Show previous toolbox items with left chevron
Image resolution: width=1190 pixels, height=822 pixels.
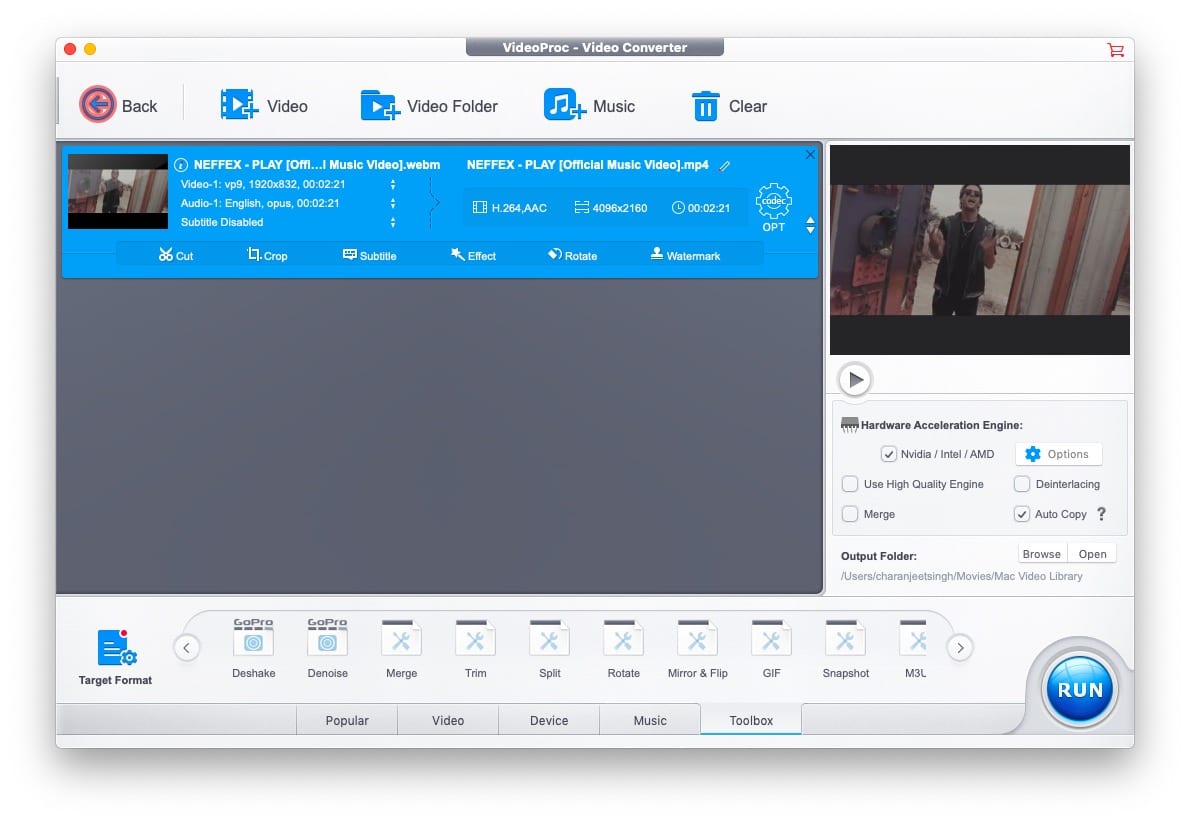point(187,647)
